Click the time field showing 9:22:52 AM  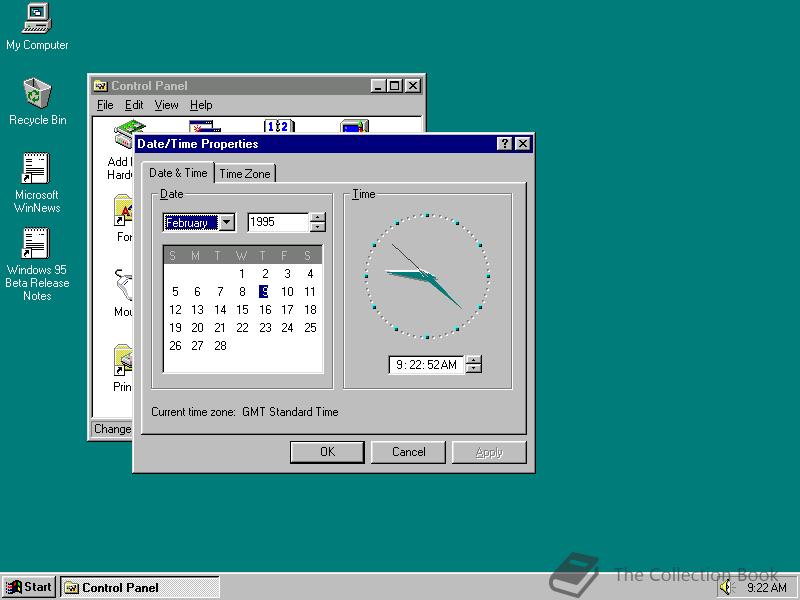pos(427,365)
